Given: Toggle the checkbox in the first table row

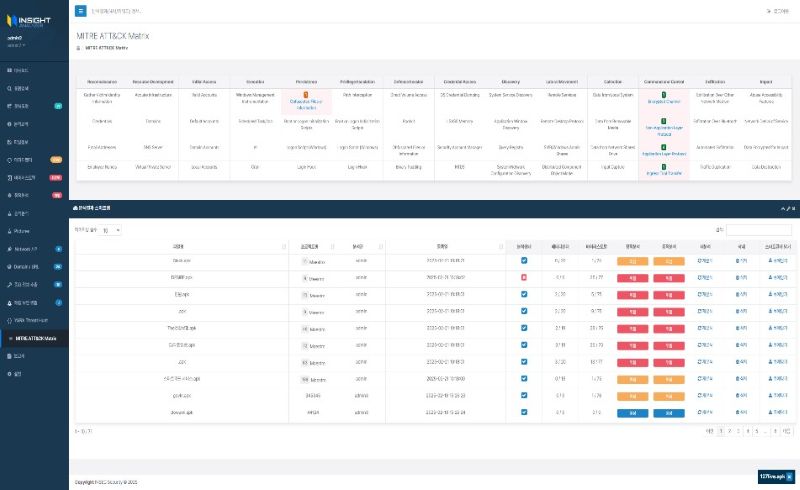Looking at the screenshot, I should point(524,261).
